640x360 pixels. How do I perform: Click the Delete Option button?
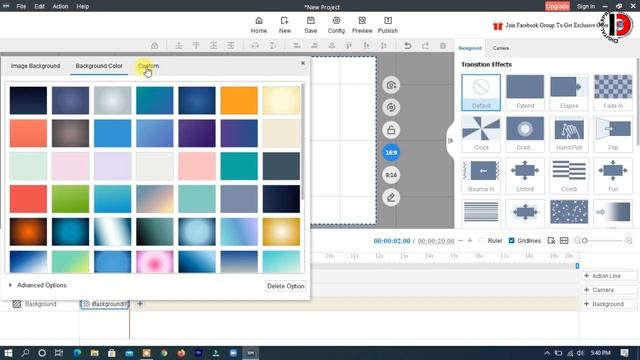click(286, 286)
